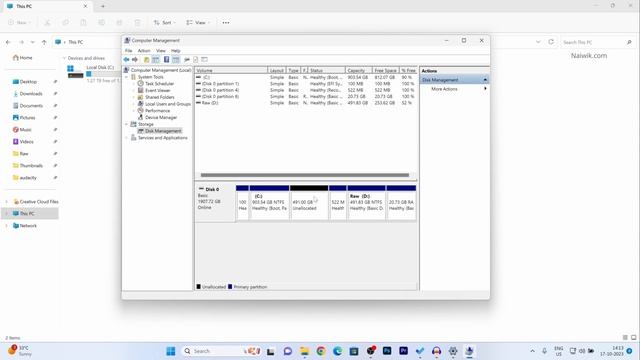Screen dimensions: 640x360
Task: Click the Refresh button in File Explorer
Action: (x=551, y=42)
